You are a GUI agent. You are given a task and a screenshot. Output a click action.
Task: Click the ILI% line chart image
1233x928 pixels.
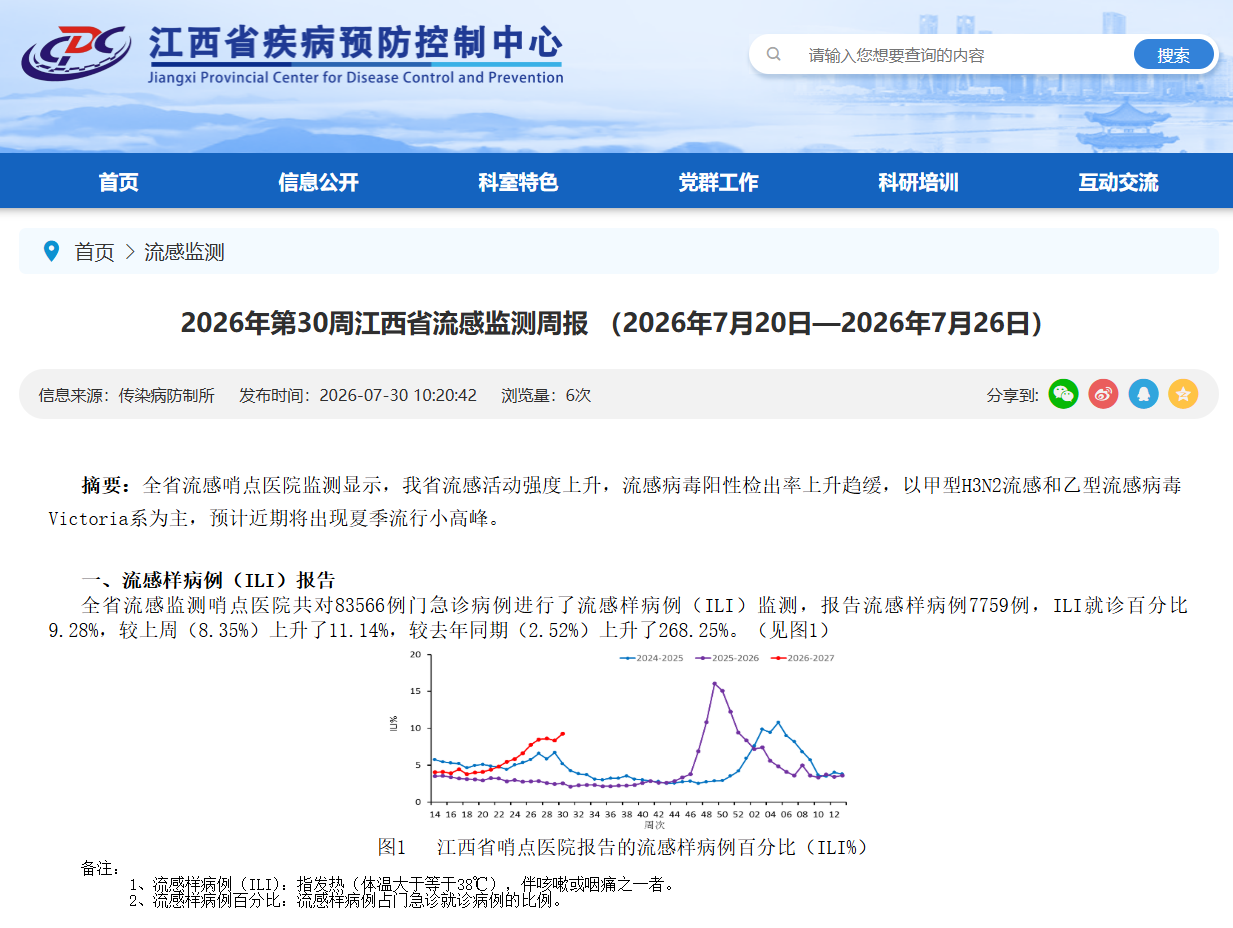tap(618, 739)
